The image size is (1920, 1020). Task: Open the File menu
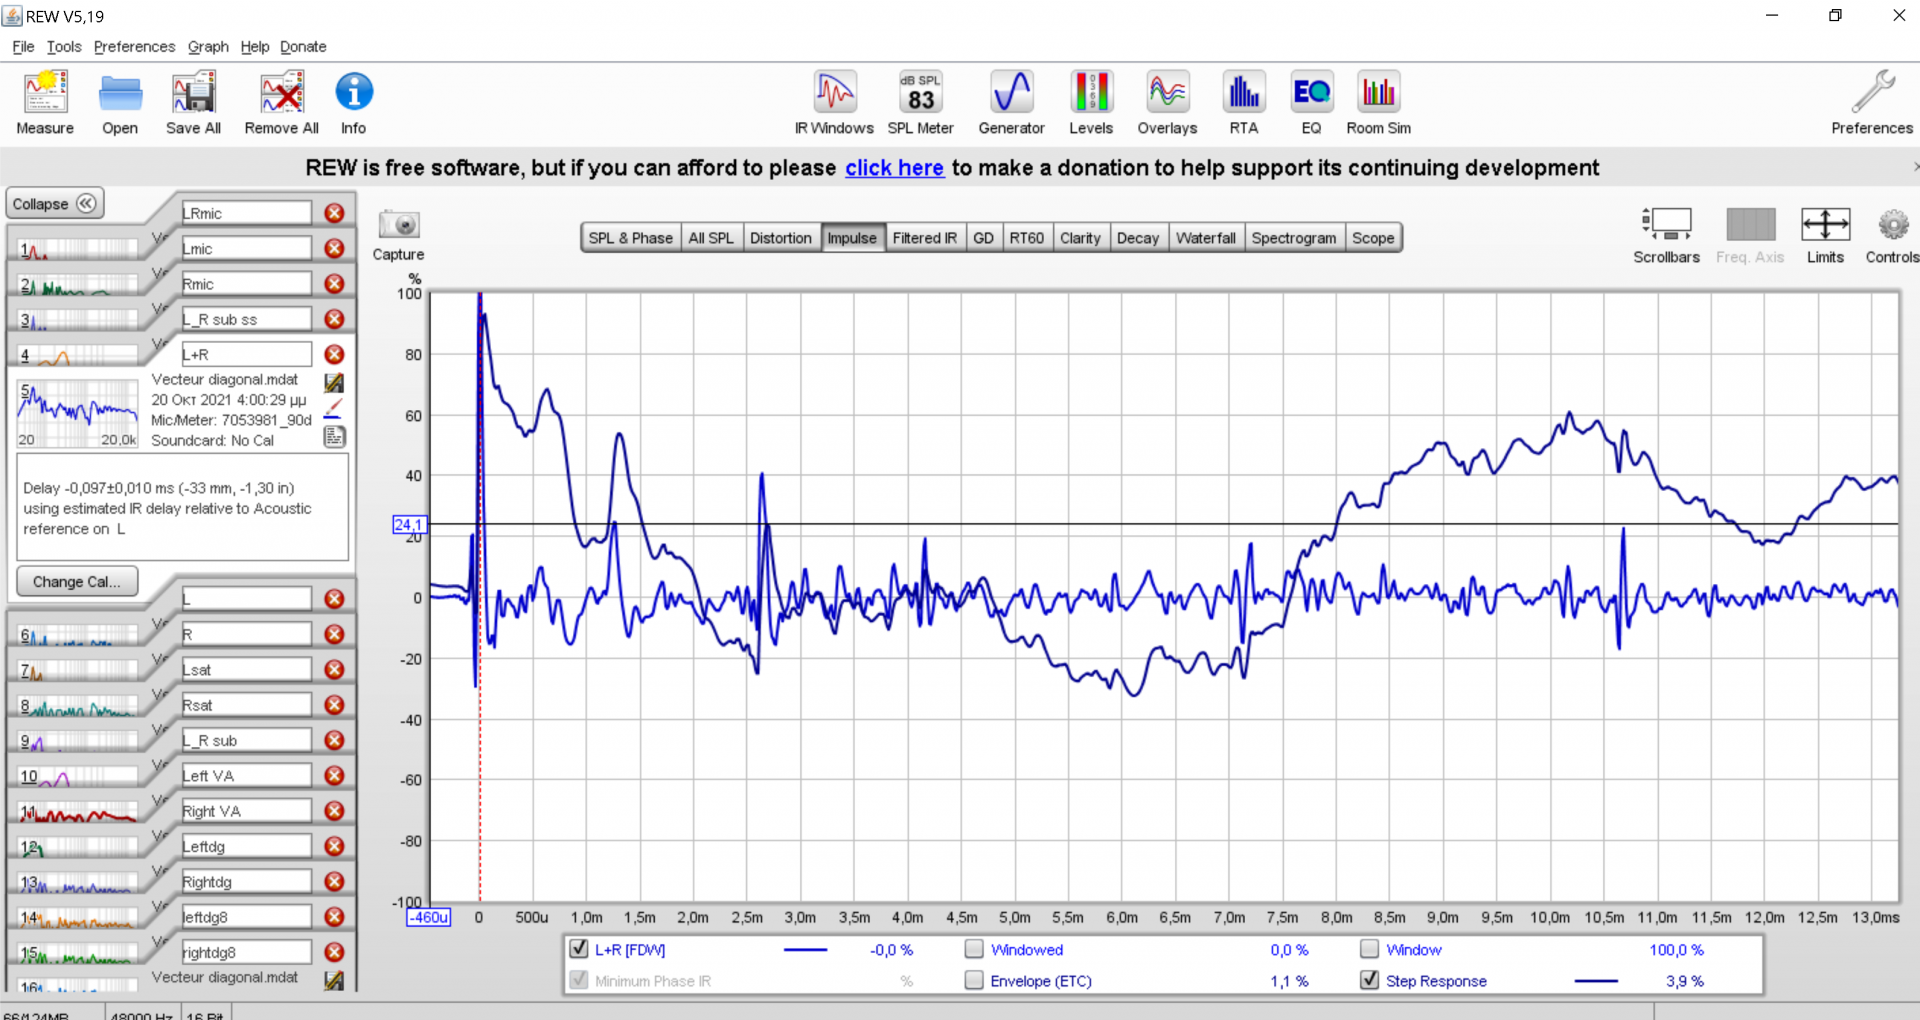point(23,47)
